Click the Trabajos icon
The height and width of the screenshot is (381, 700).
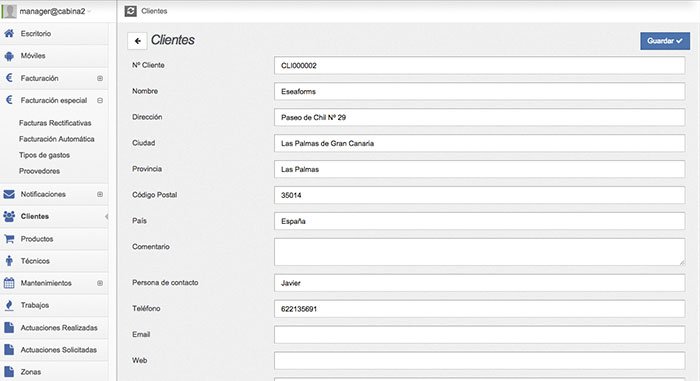pos(9,305)
